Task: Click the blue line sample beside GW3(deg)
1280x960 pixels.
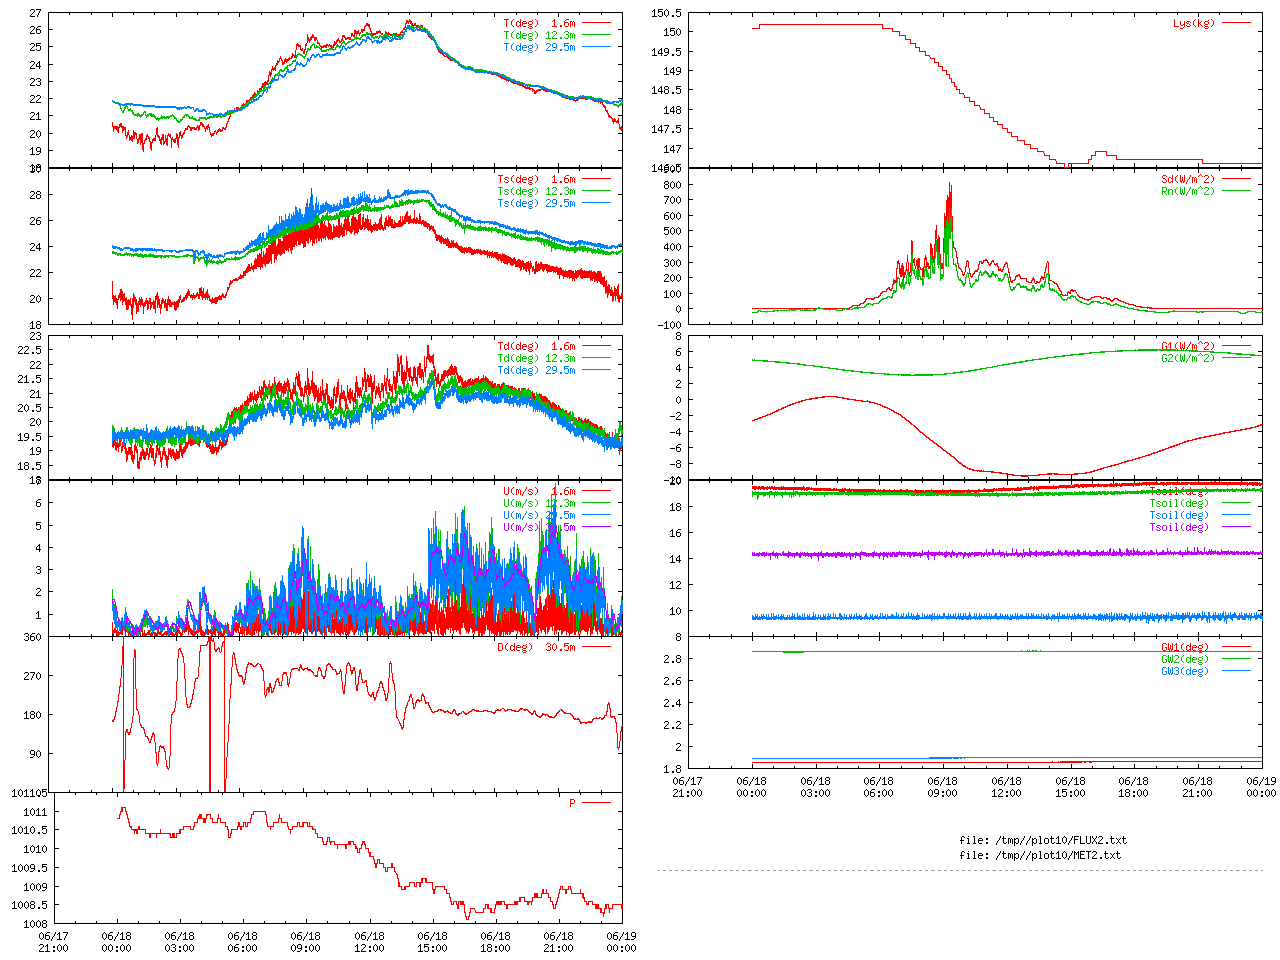Action: 1236,672
